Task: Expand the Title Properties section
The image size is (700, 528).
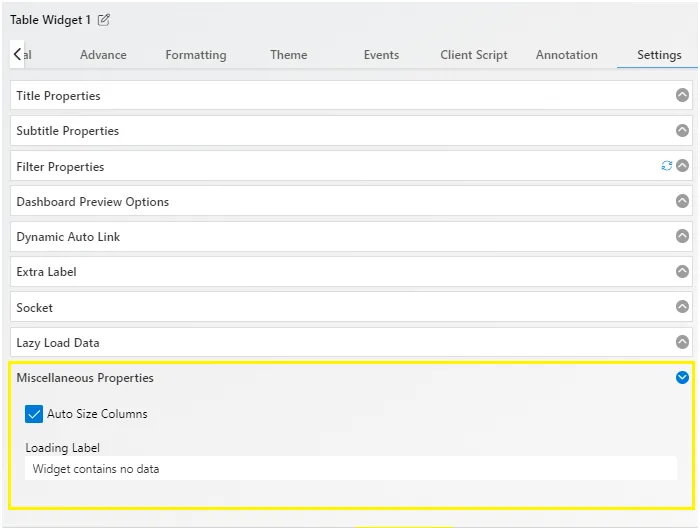Action: click(682, 95)
